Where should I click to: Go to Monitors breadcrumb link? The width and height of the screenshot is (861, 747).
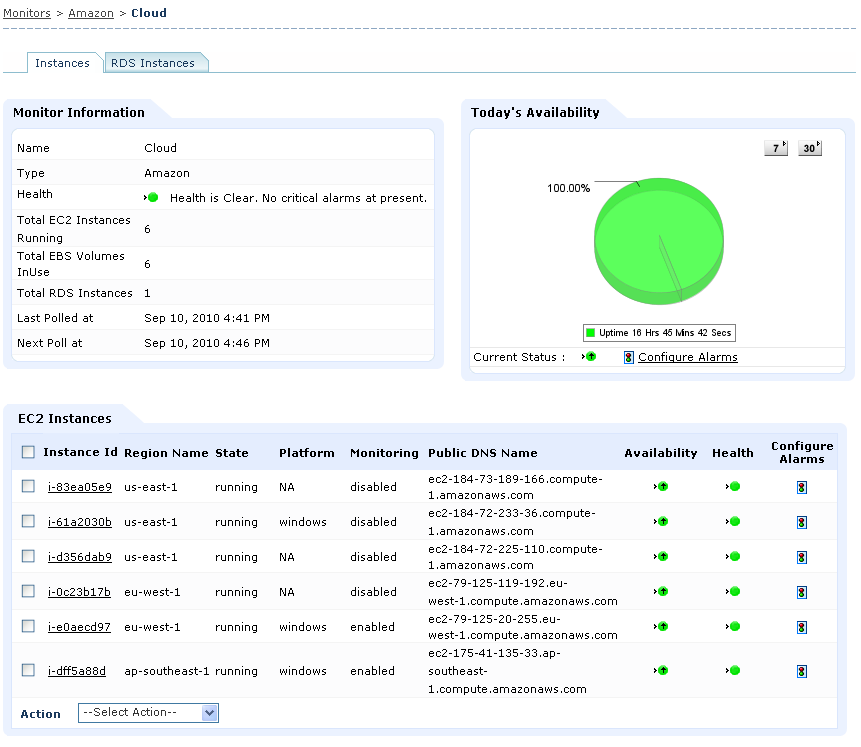tap(27, 13)
